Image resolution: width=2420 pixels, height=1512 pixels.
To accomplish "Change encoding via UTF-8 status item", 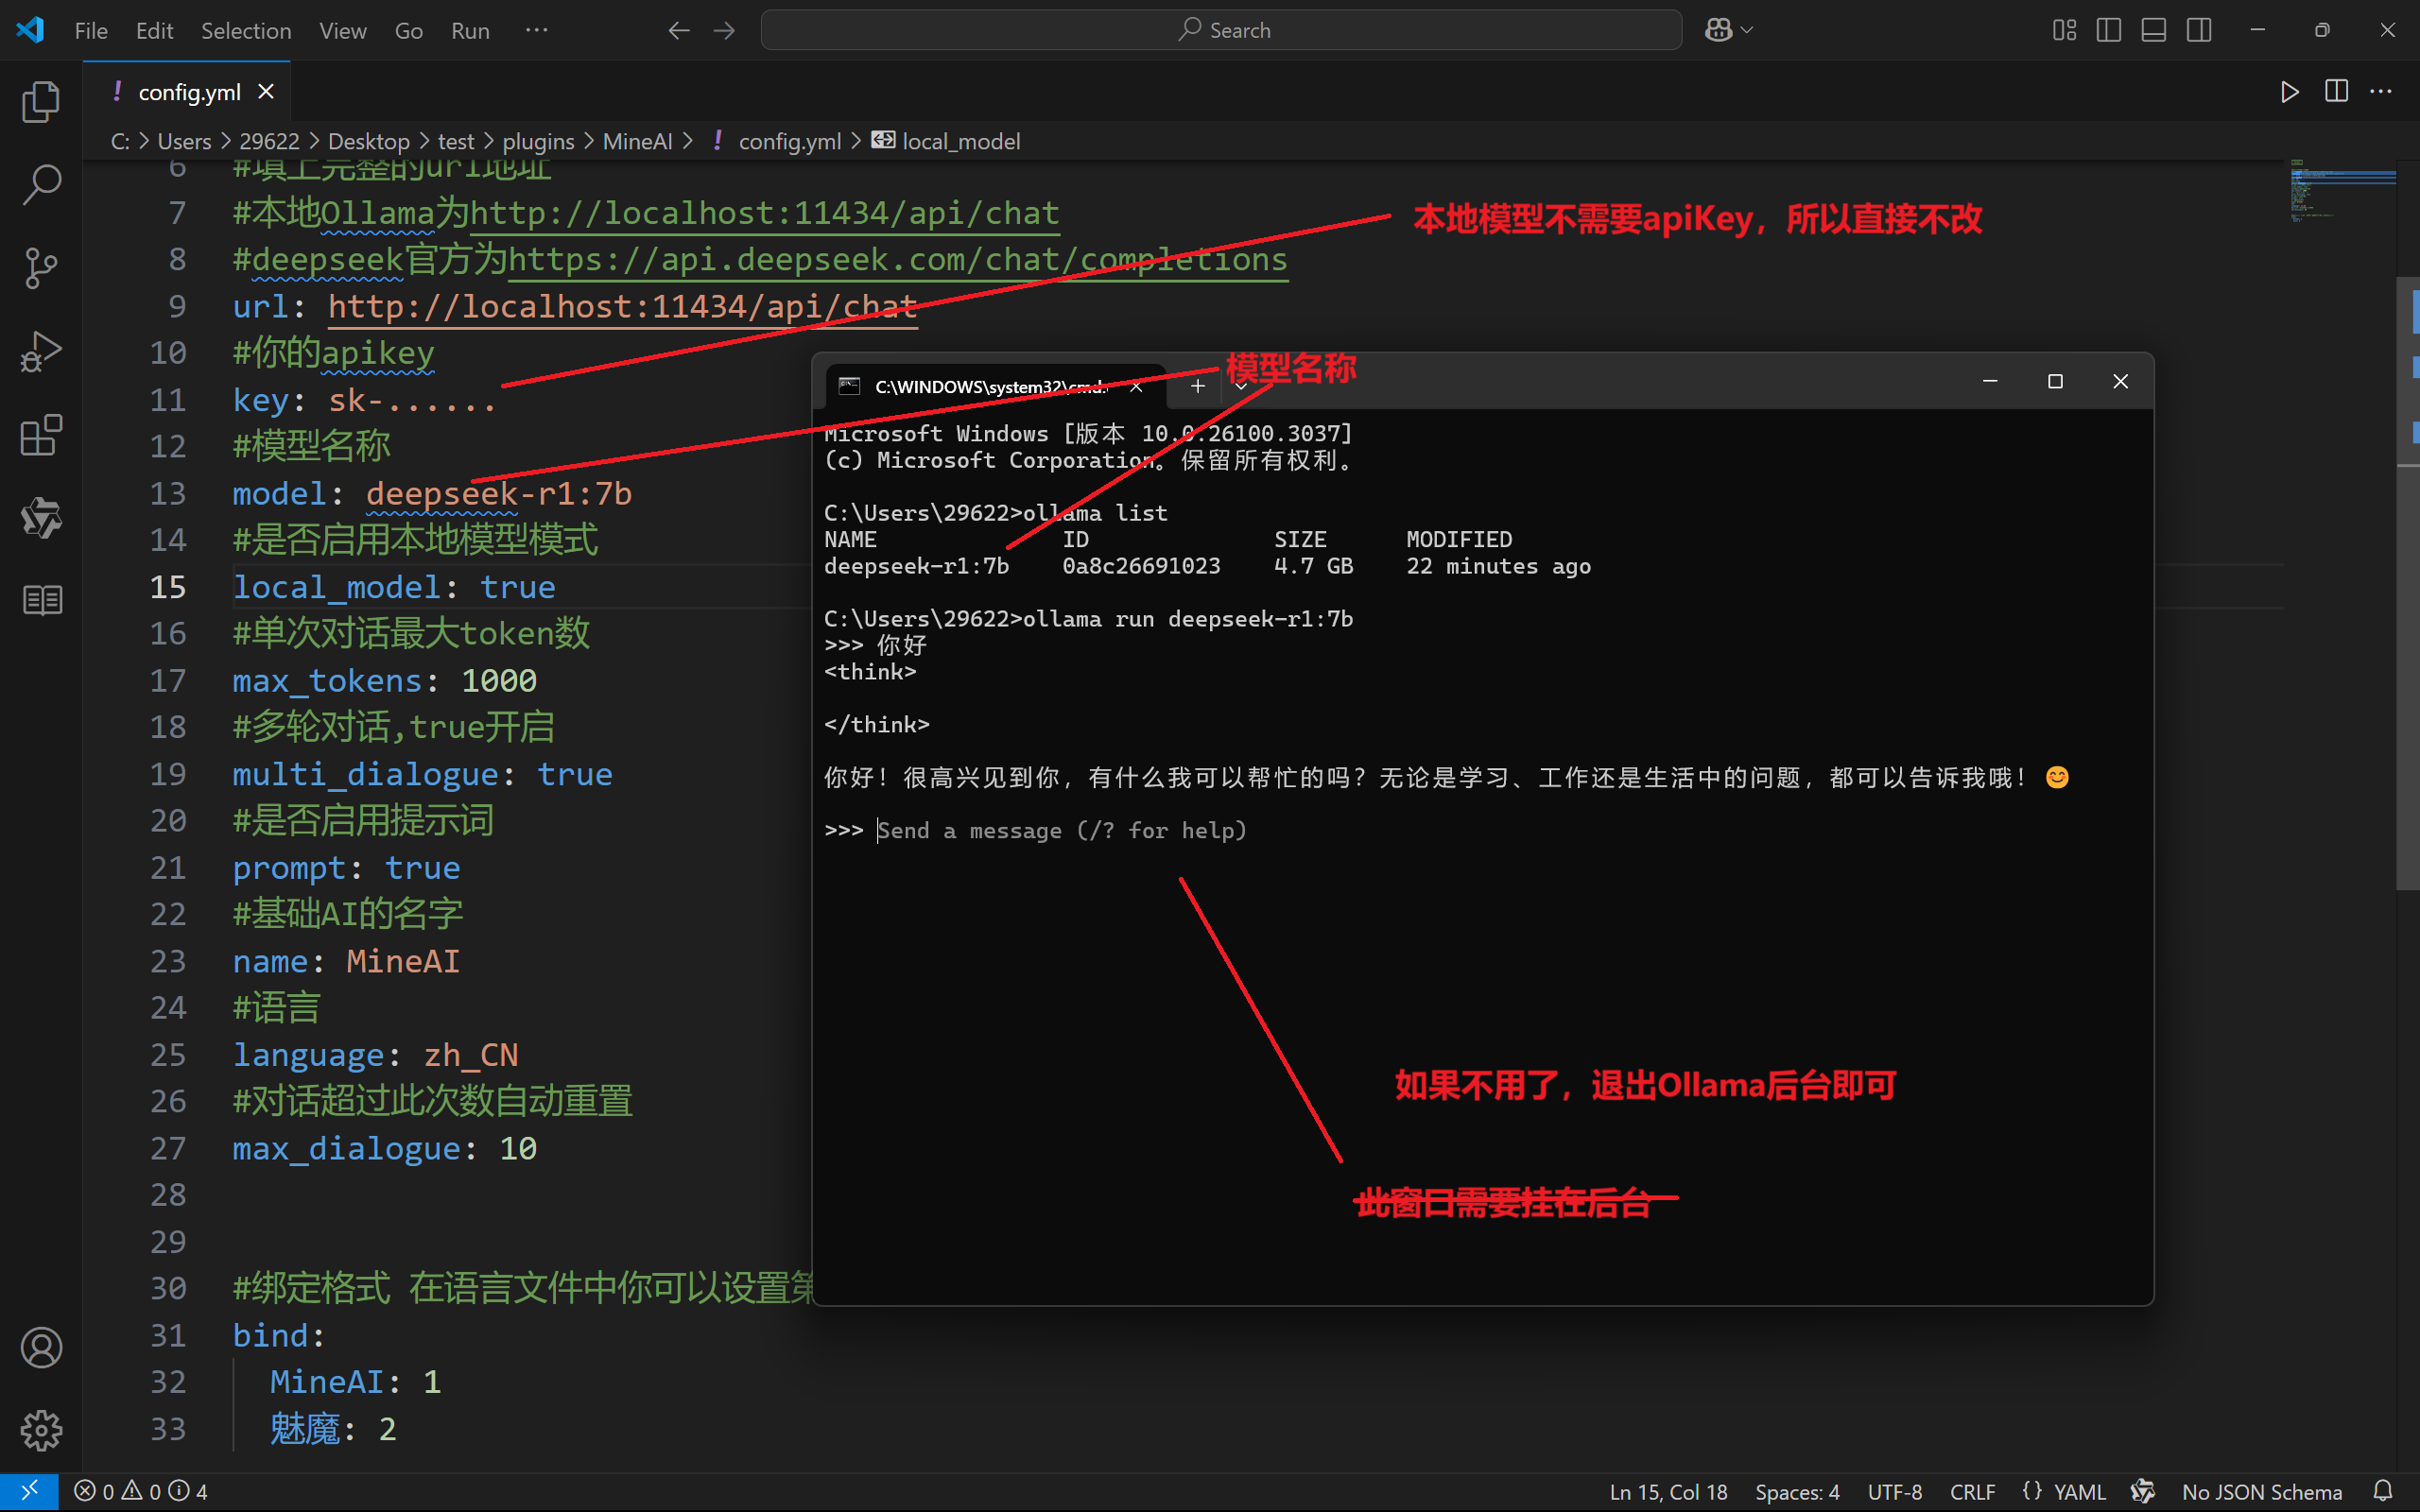I will pos(1894,1491).
